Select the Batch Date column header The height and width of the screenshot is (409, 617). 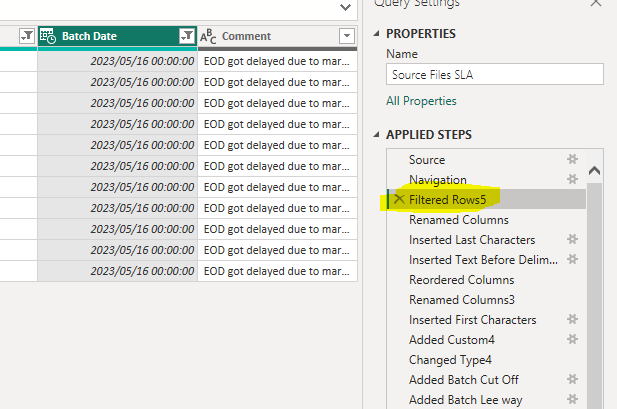coord(117,36)
